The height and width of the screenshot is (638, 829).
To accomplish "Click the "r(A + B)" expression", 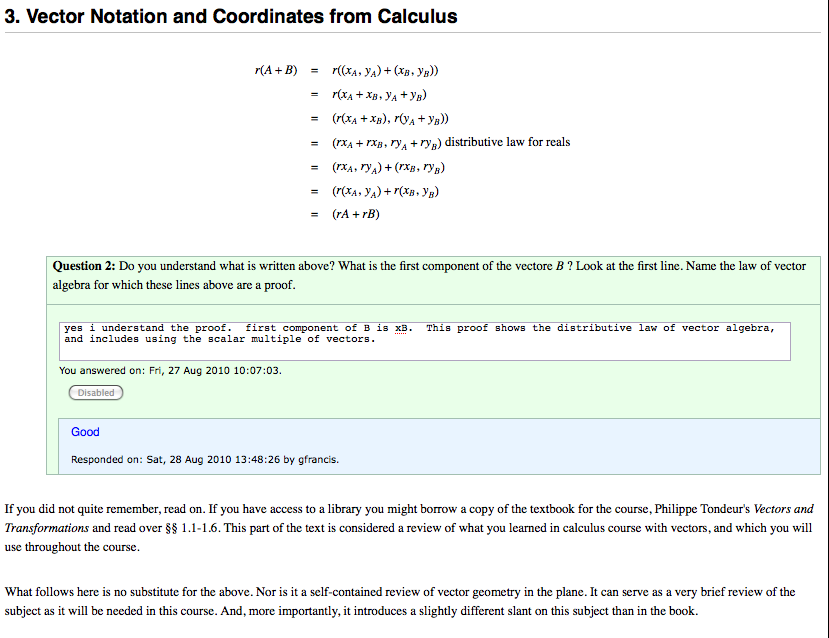I will point(277,70).
